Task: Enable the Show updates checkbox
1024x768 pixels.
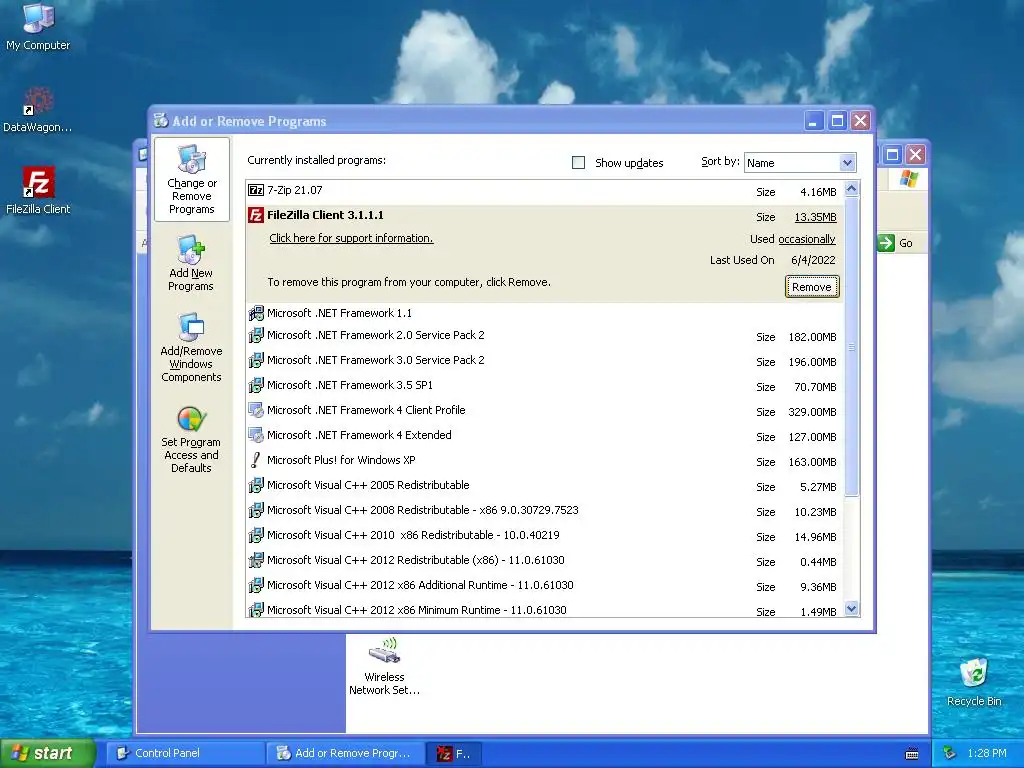Action: tap(578, 163)
